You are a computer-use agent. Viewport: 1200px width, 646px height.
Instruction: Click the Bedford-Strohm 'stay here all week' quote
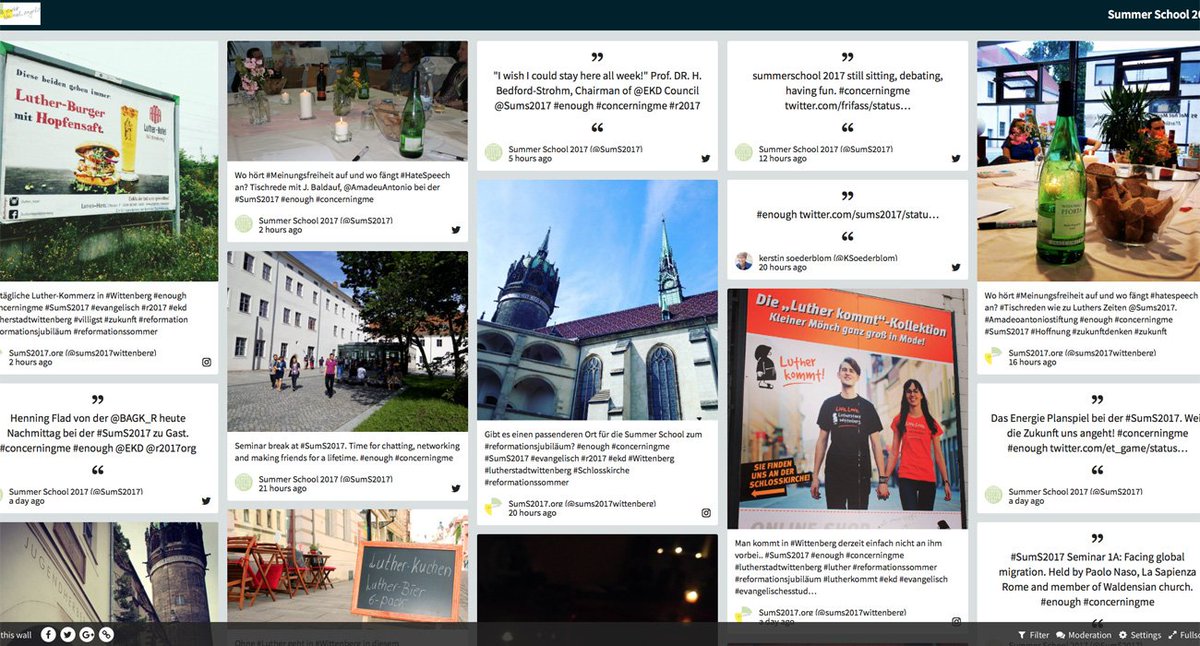coord(597,90)
